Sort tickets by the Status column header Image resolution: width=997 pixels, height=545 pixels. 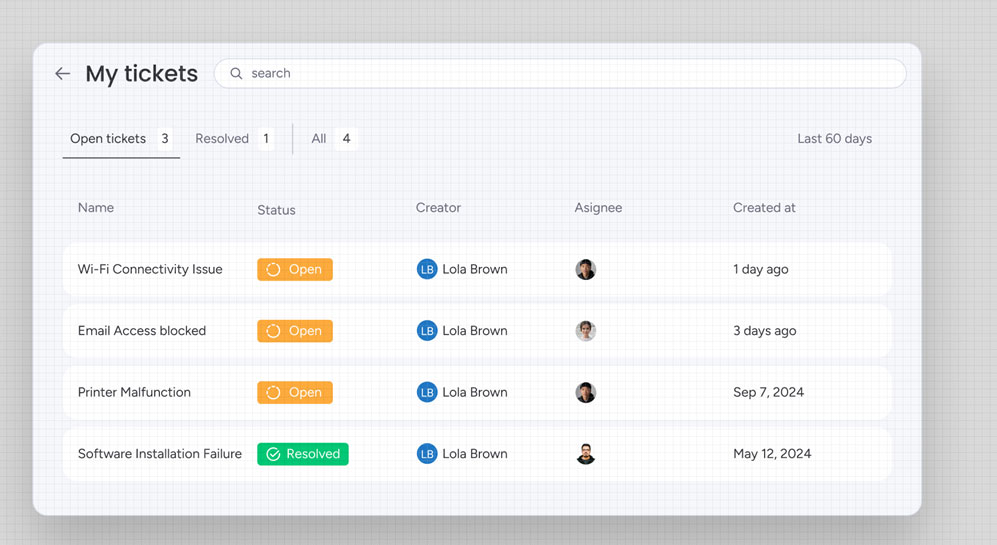(x=276, y=210)
